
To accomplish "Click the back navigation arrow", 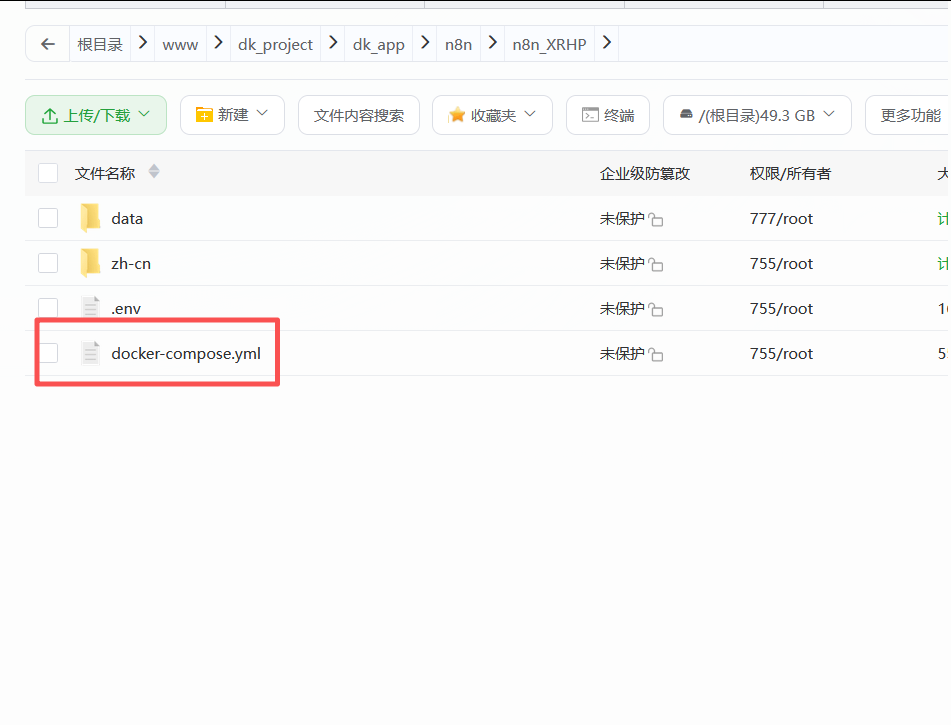I will tap(47, 44).
